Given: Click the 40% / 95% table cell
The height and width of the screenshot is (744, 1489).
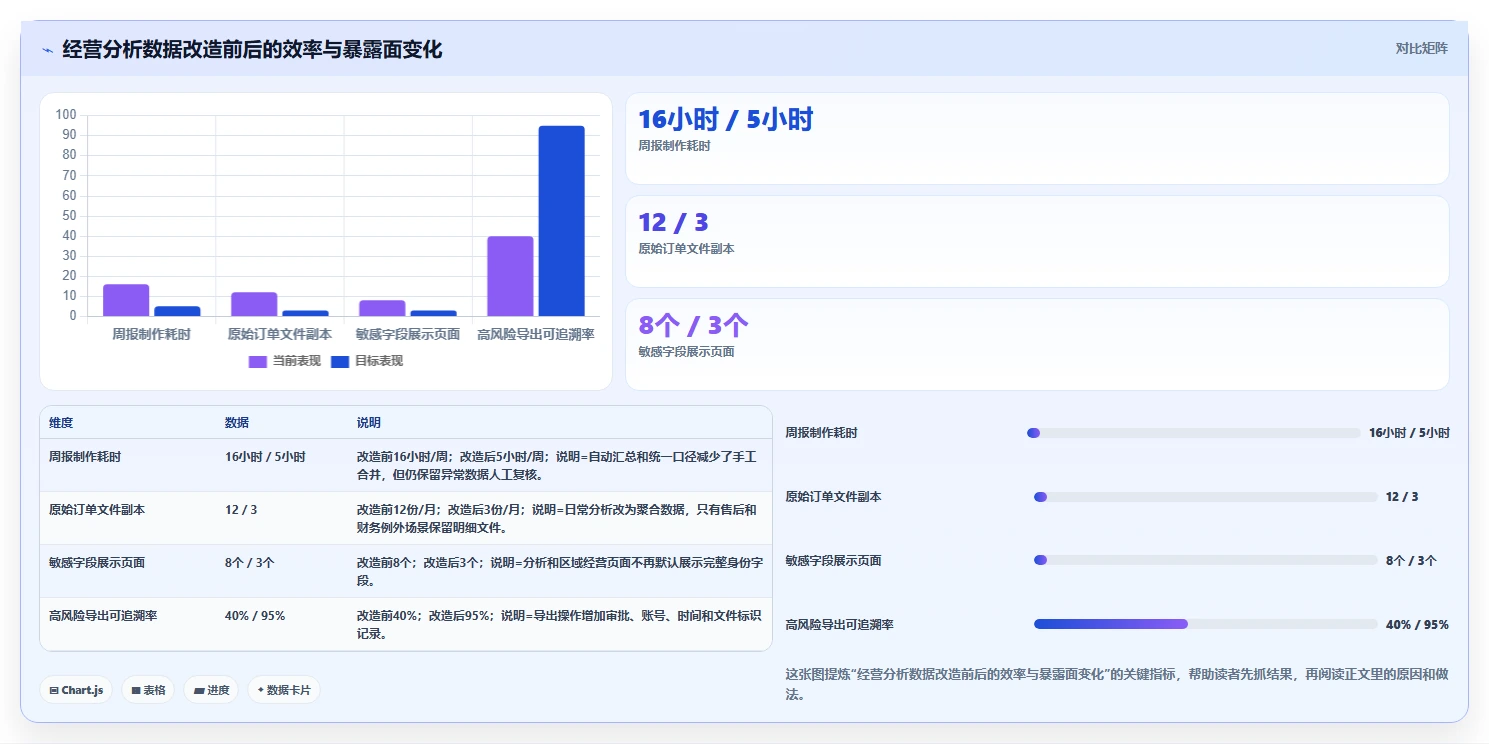Looking at the screenshot, I should (x=255, y=615).
